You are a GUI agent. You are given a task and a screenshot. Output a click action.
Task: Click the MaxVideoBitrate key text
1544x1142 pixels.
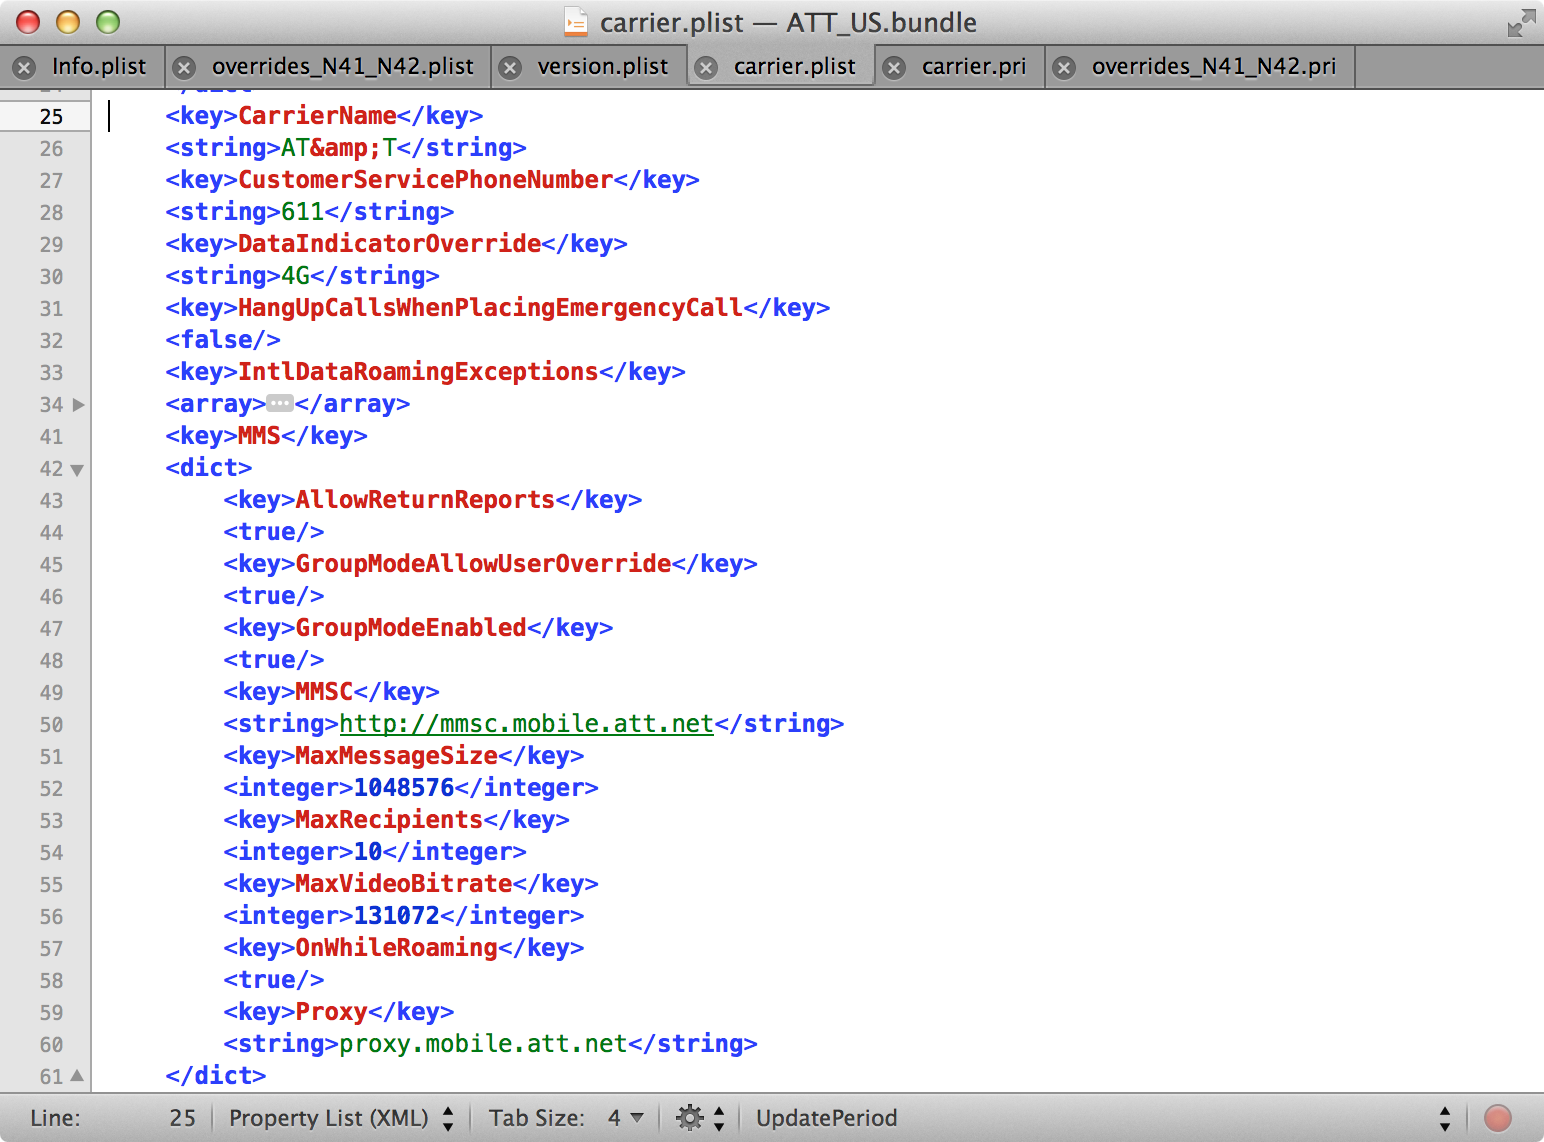click(x=404, y=884)
